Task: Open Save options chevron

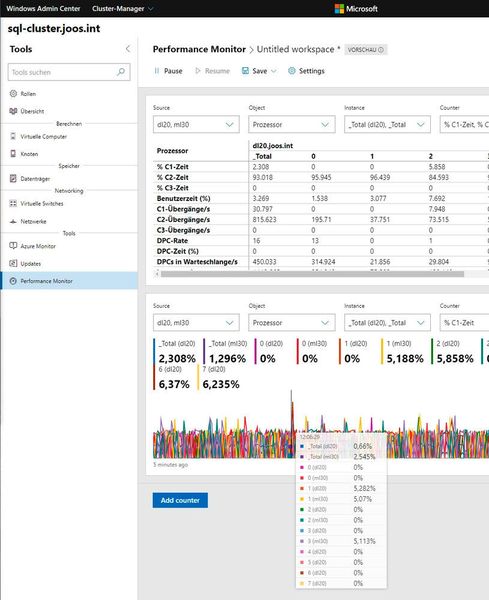Action: coord(274,71)
